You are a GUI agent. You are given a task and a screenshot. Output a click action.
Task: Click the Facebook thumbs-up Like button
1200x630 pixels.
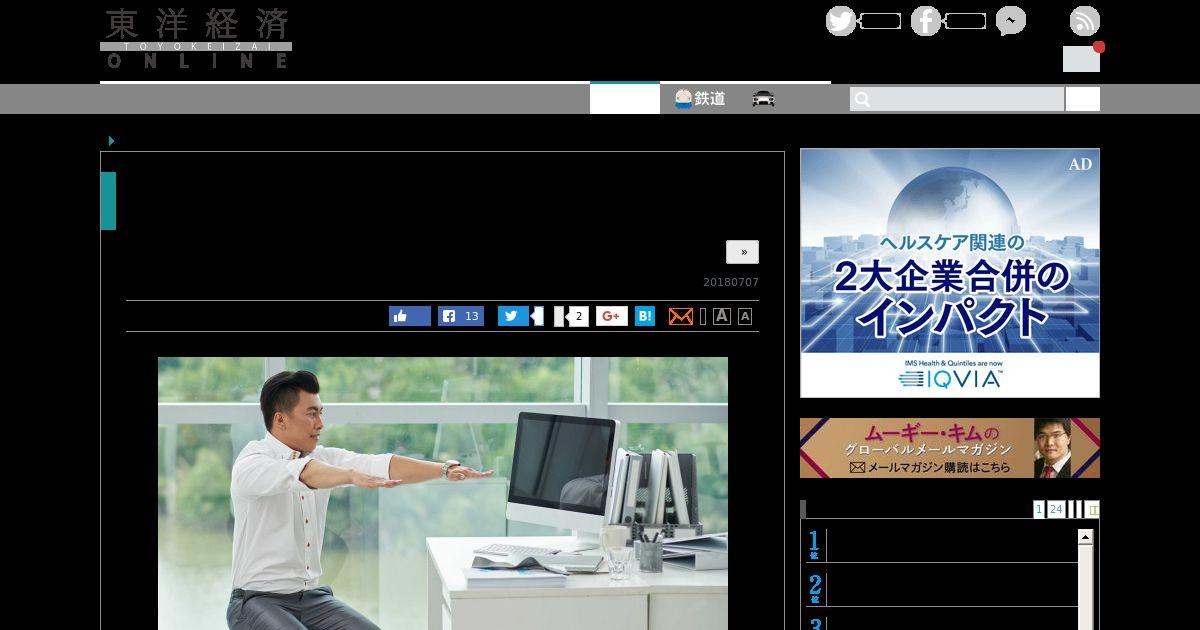pos(410,316)
